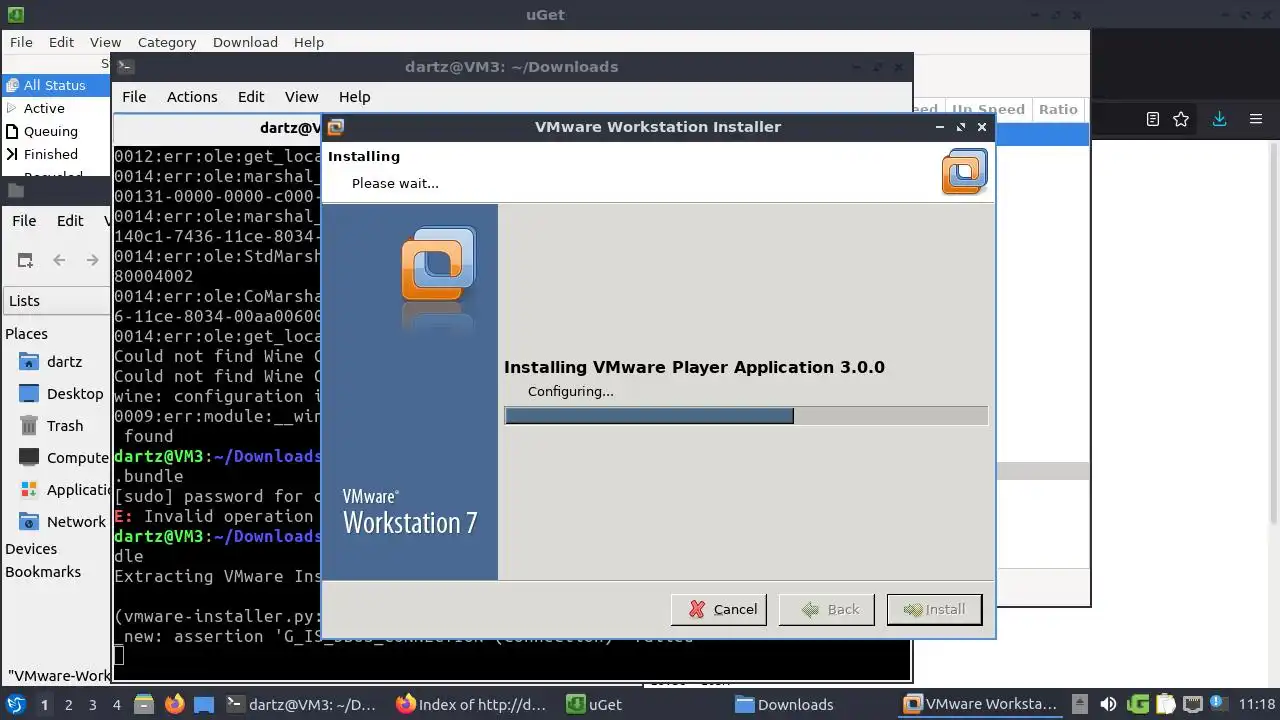The height and width of the screenshot is (720, 1280).
Task: Switch to Downloads taskbar entry
Action: pyautogui.click(x=785, y=704)
